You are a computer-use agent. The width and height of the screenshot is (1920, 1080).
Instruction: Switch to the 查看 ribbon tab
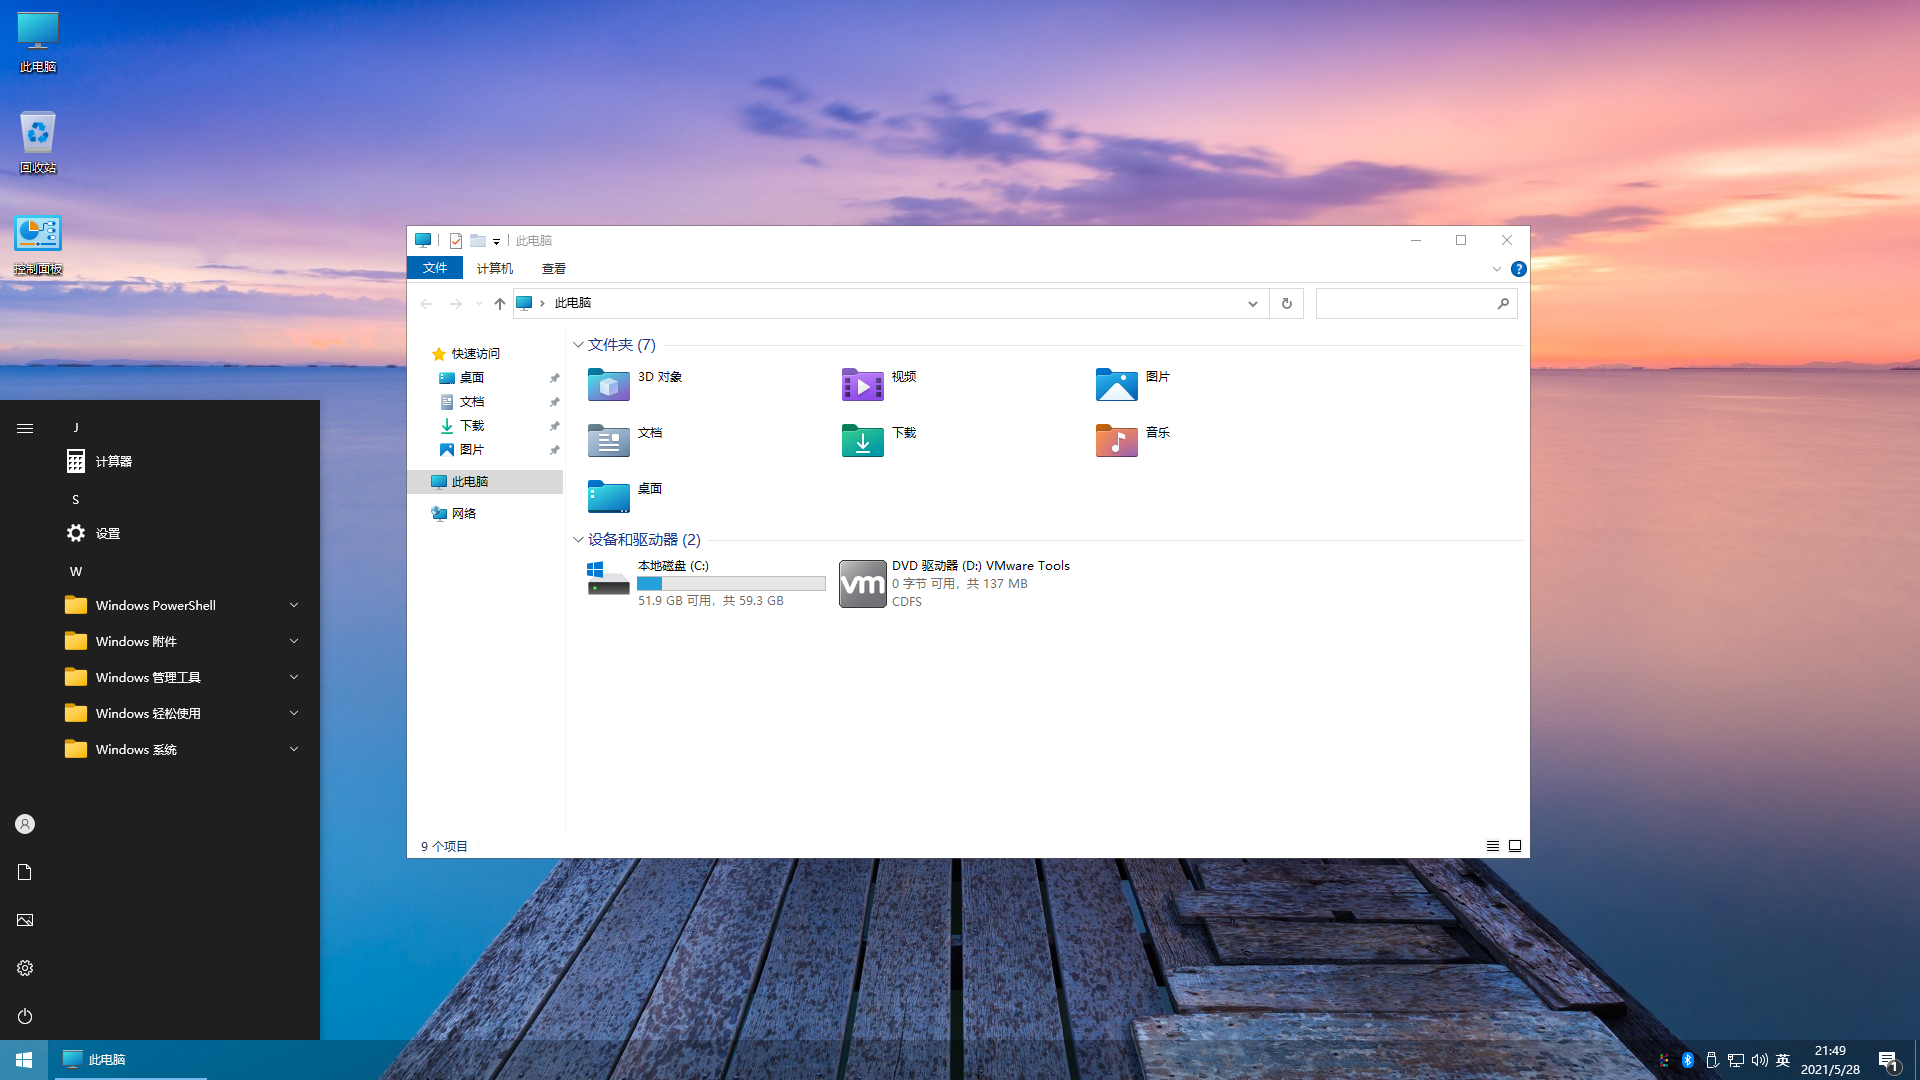555,268
